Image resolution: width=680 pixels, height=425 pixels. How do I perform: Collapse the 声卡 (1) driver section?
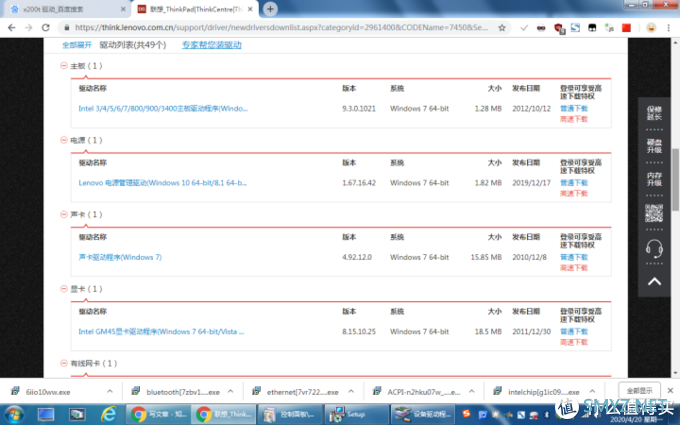[64, 214]
